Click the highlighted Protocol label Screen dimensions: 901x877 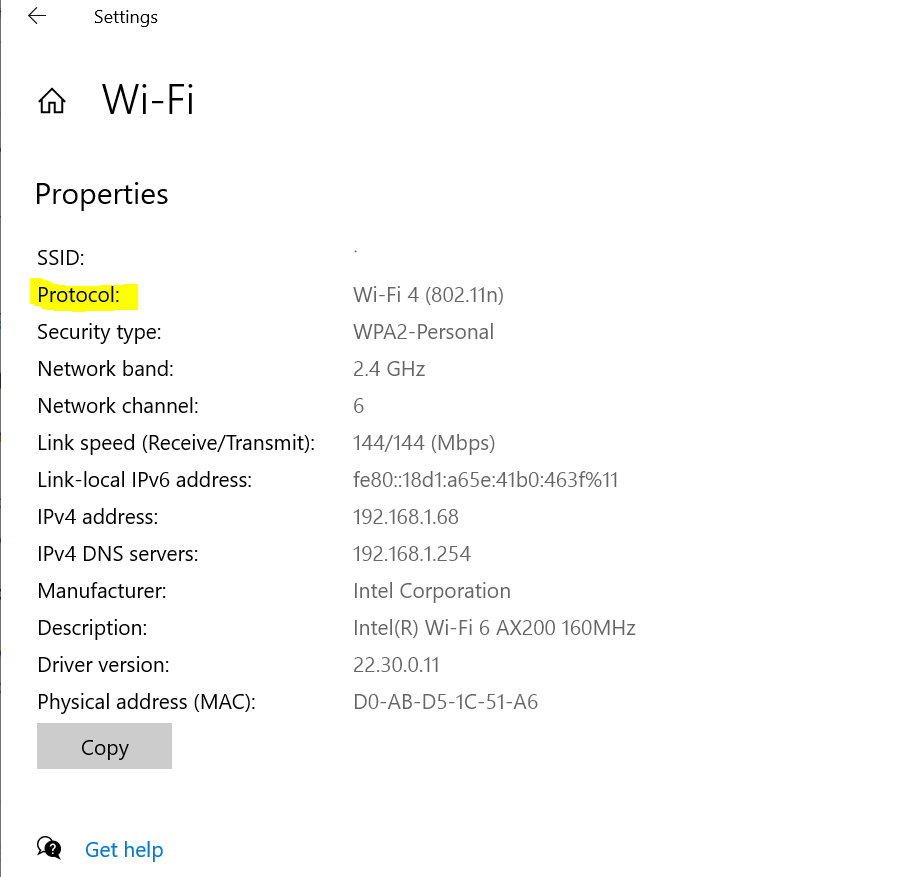[79, 295]
